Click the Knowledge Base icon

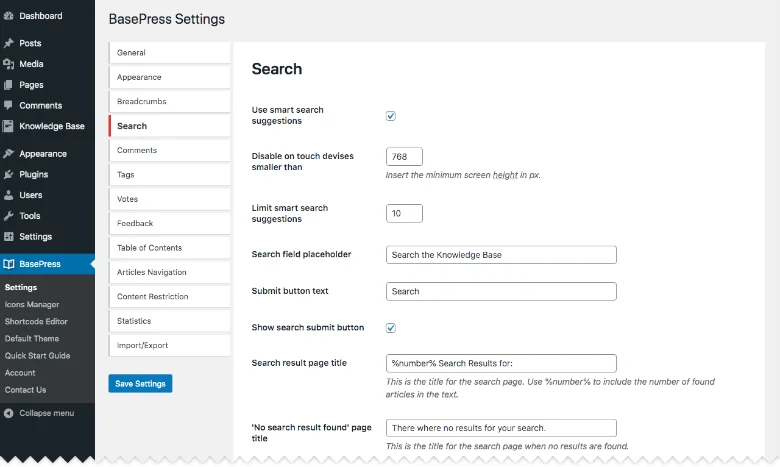pyautogui.click(x=8, y=126)
